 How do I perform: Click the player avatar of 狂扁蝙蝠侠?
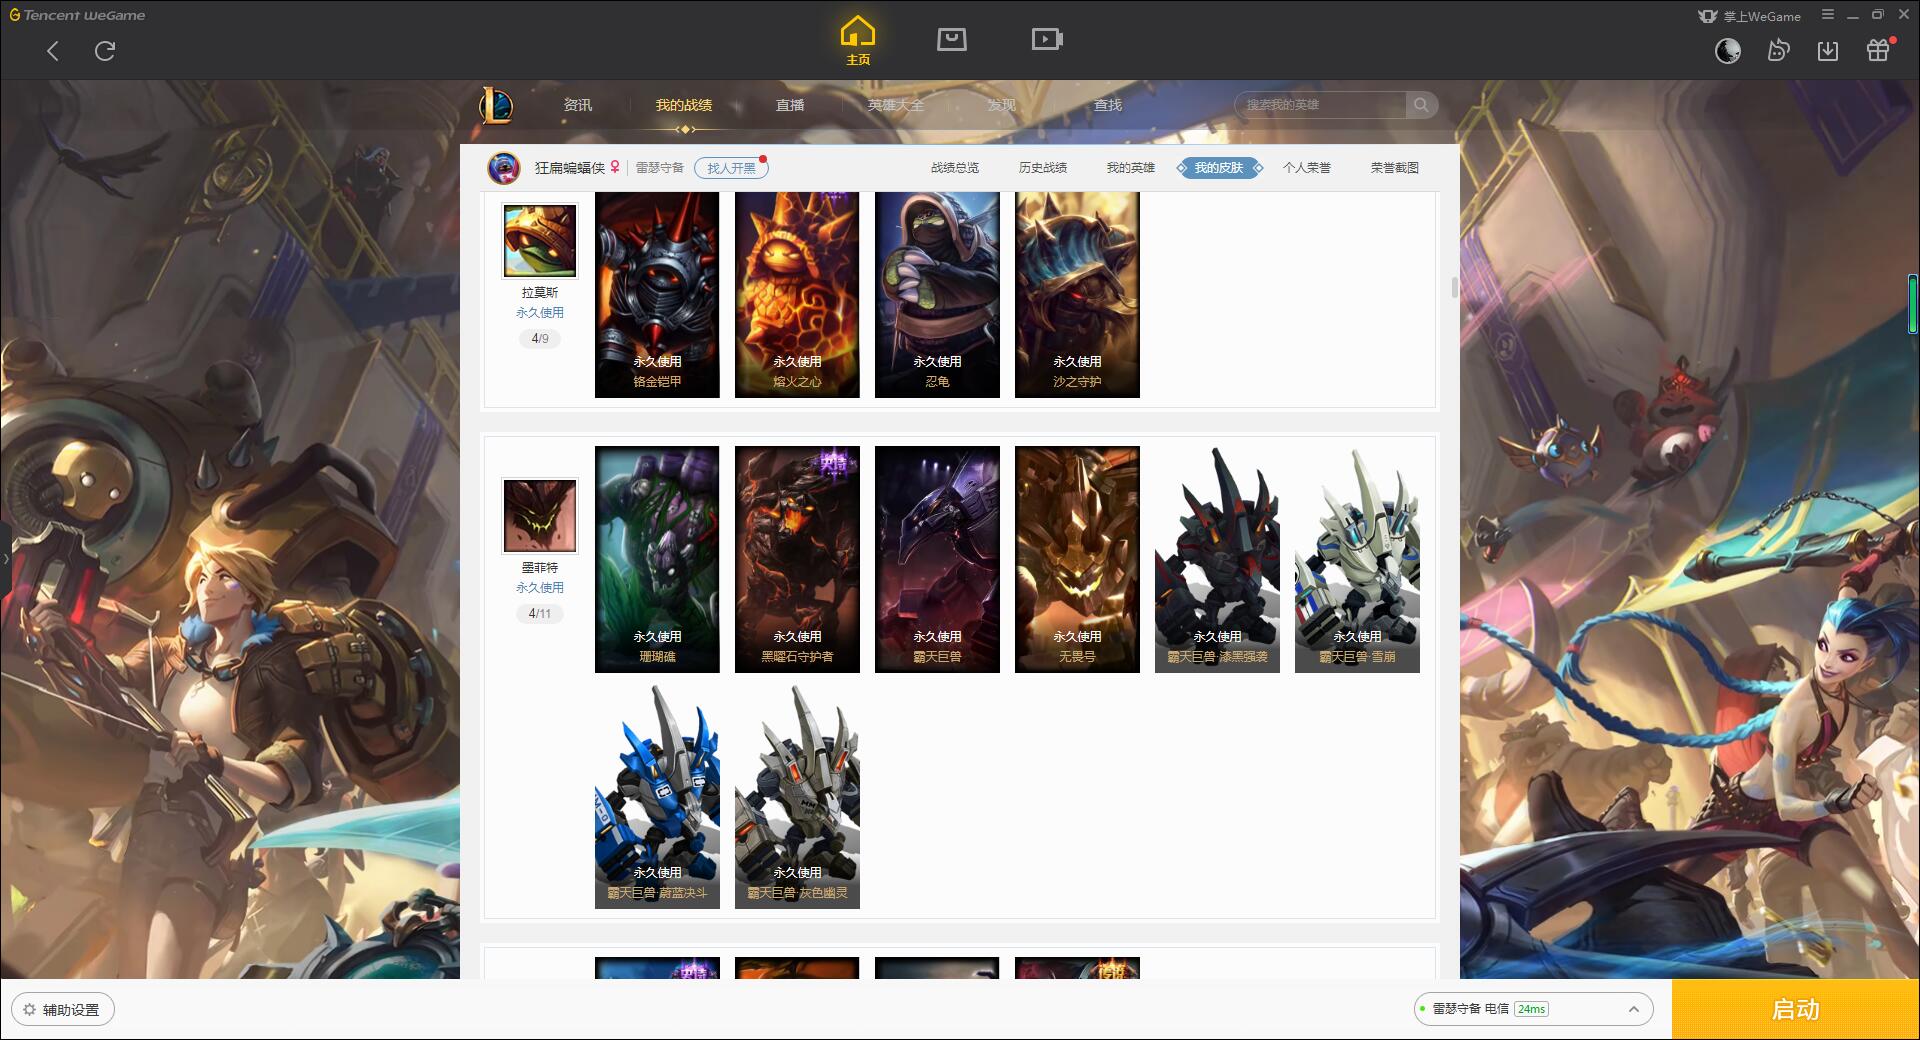504,168
